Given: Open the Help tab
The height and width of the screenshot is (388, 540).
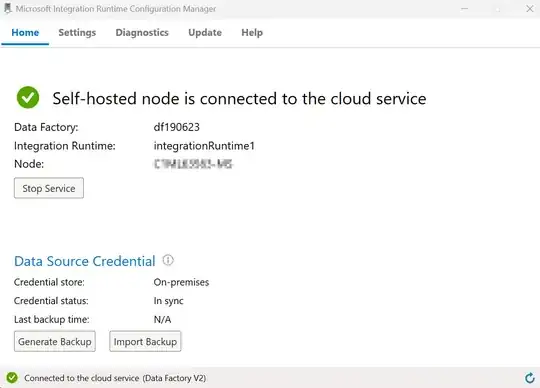Looking at the screenshot, I should coord(252,32).
